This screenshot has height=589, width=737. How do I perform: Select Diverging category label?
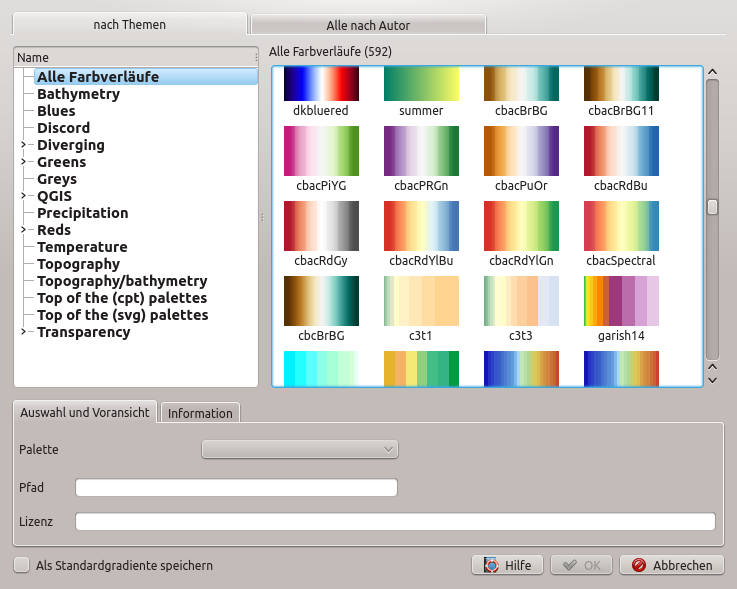(71, 145)
